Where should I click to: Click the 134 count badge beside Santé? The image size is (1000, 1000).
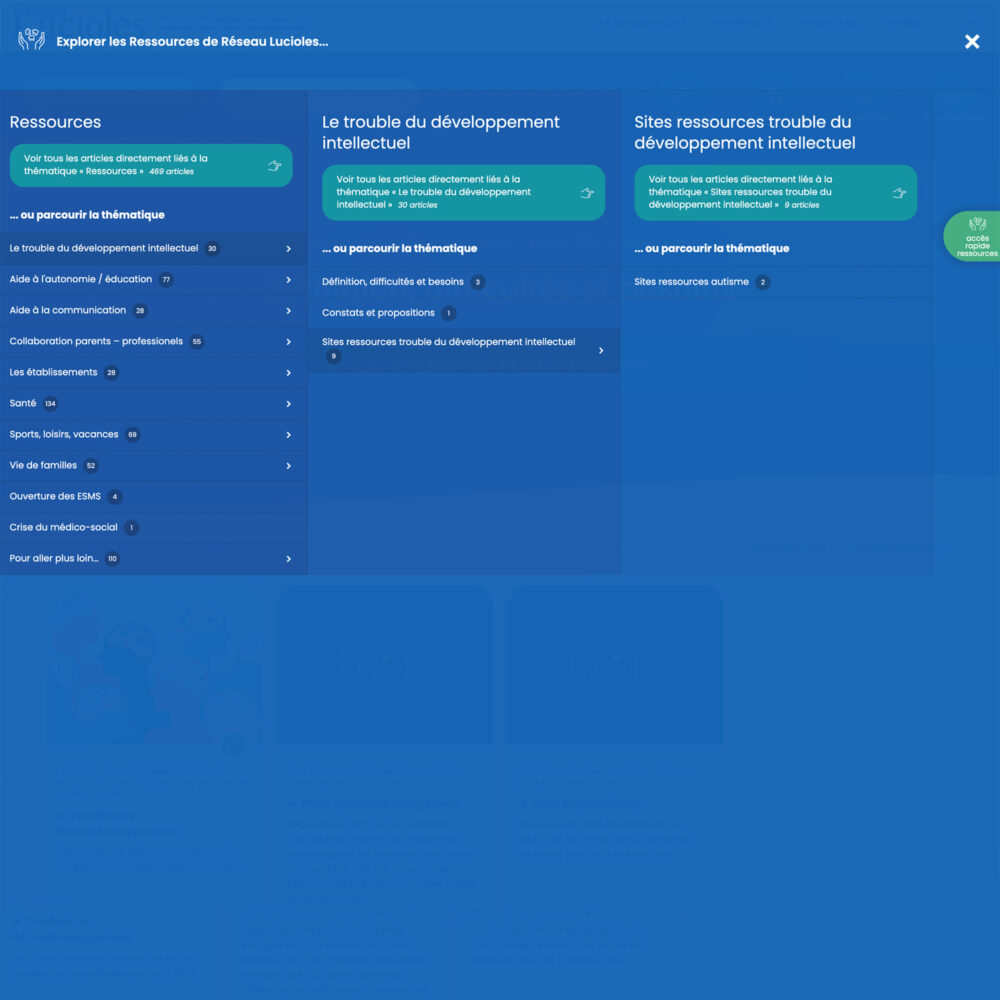tap(50, 404)
